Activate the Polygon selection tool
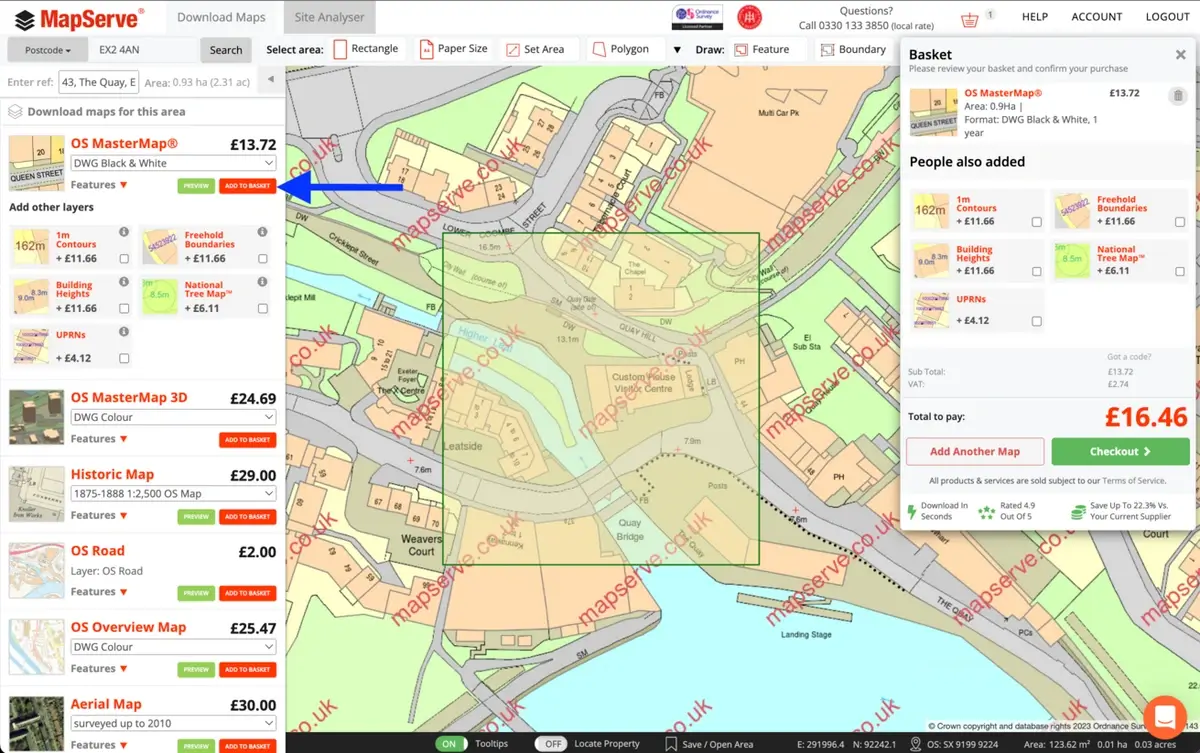Viewport: 1200px width, 753px height. point(620,49)
